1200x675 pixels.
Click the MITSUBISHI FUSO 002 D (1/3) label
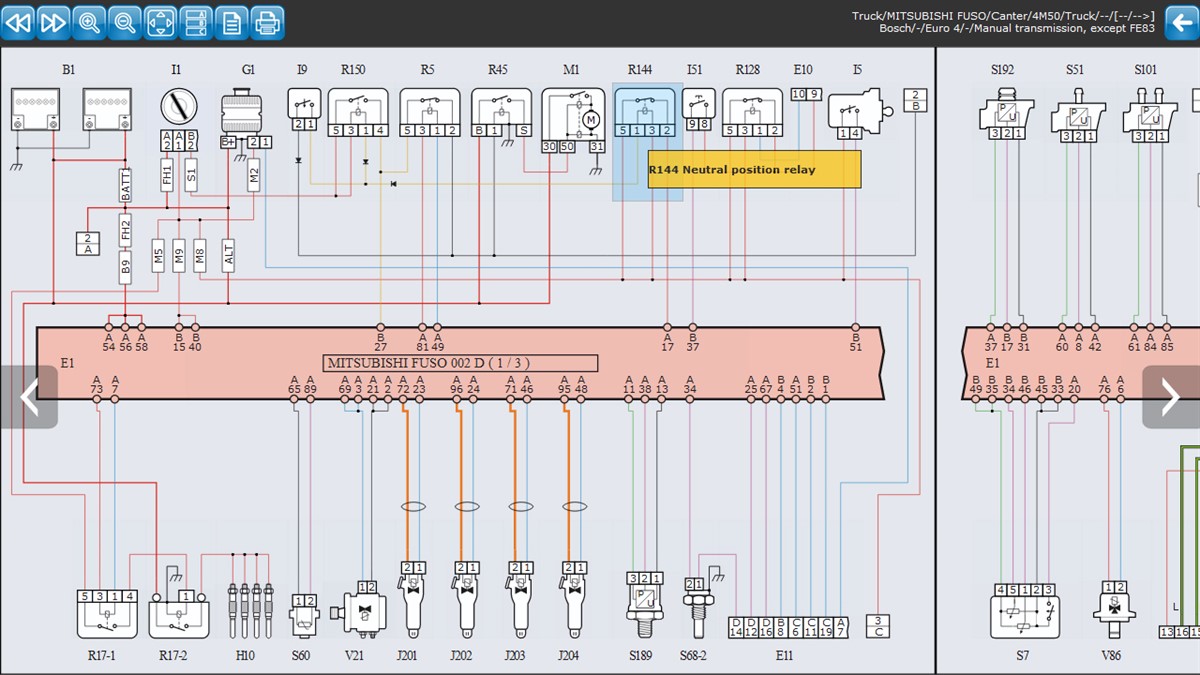461,363
